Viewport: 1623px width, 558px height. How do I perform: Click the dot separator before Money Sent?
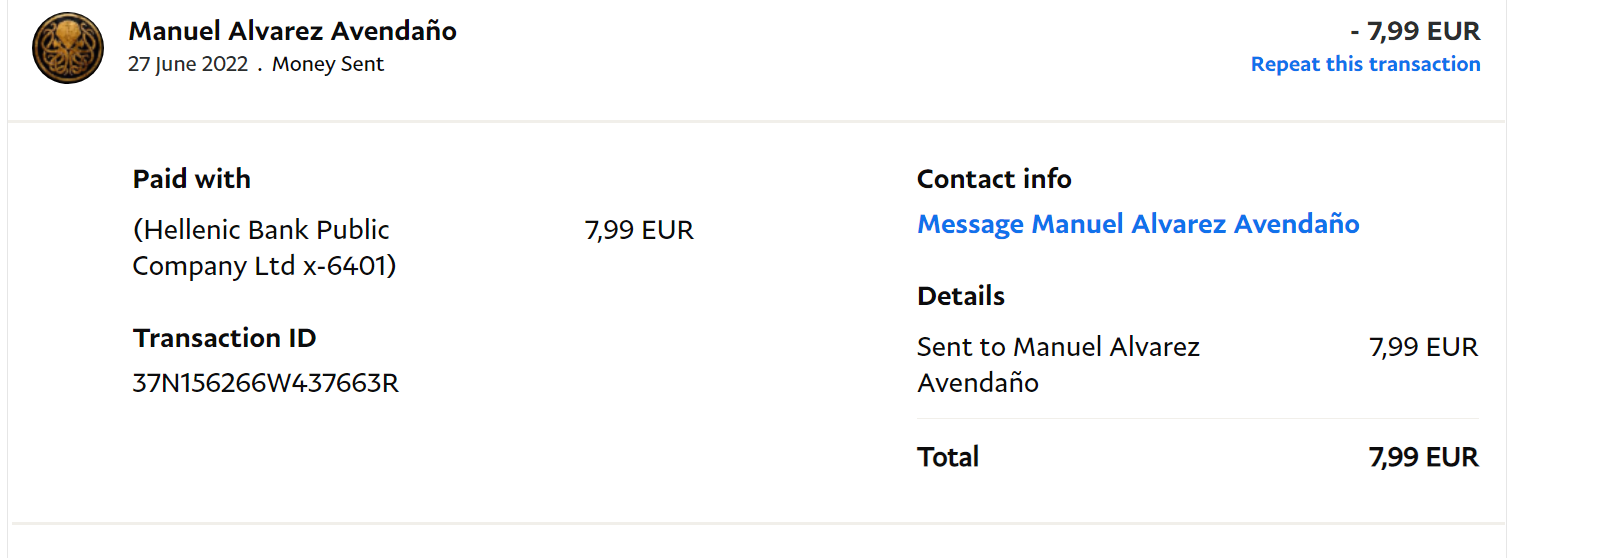[260, 68]
